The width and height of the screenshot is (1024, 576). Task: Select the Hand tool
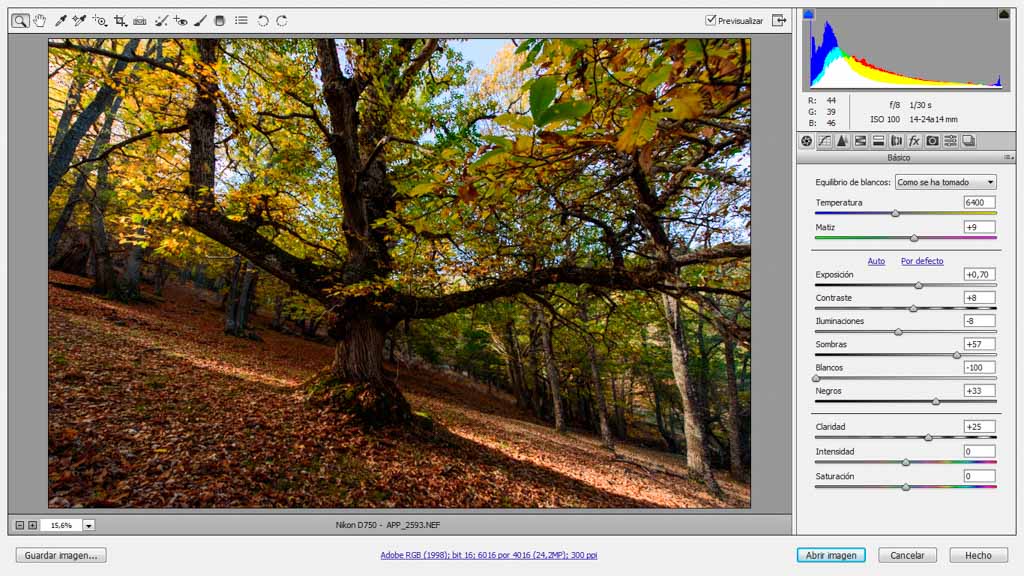click(x=40, y=20)
